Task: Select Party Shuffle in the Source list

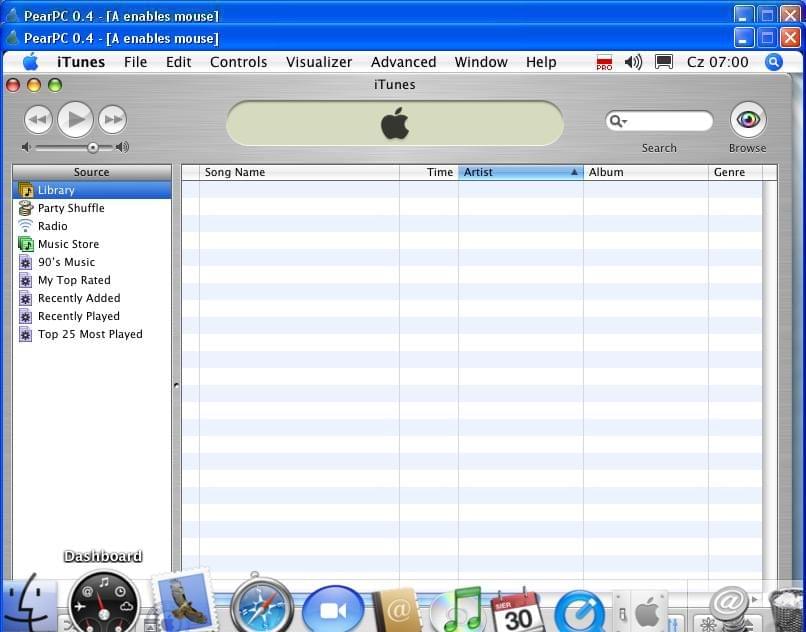Action: tap(92, 208)
